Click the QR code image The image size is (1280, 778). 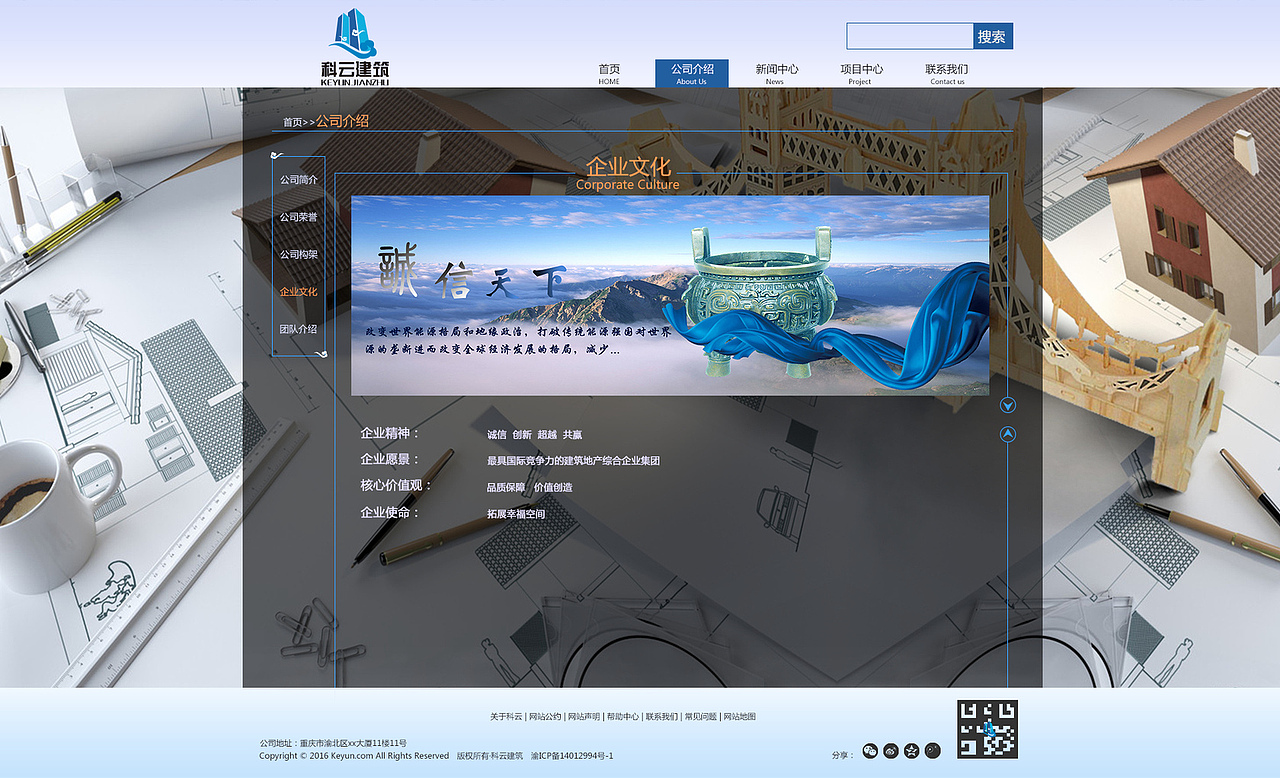[x=987, y=729]
